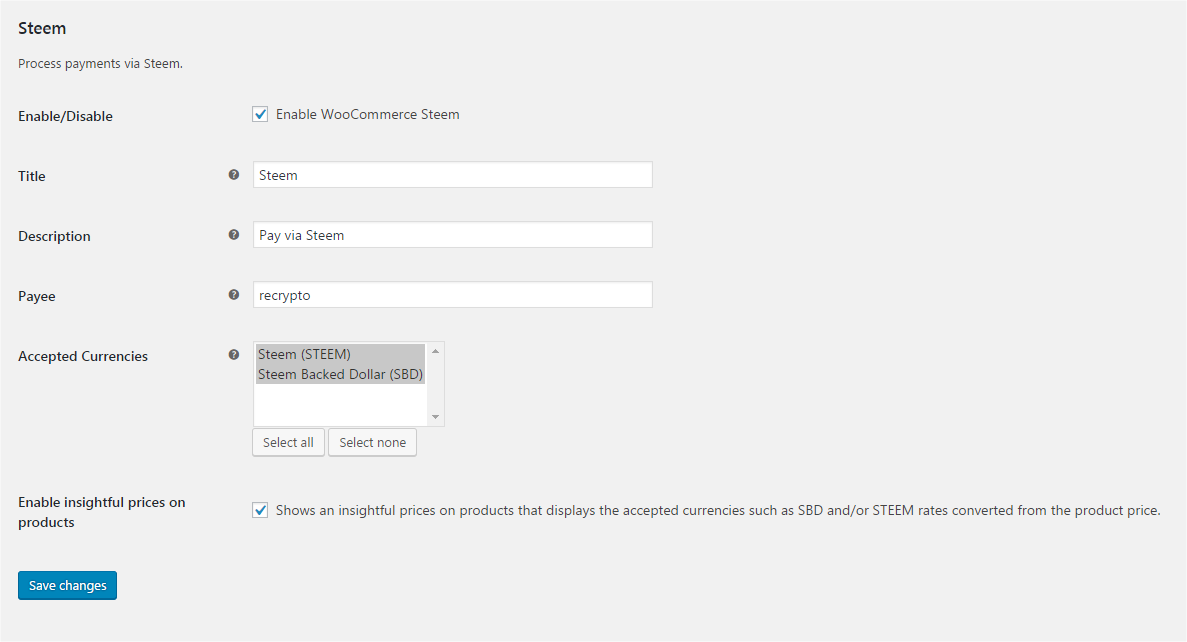Click the help icon beside Description

pos(234,235)
